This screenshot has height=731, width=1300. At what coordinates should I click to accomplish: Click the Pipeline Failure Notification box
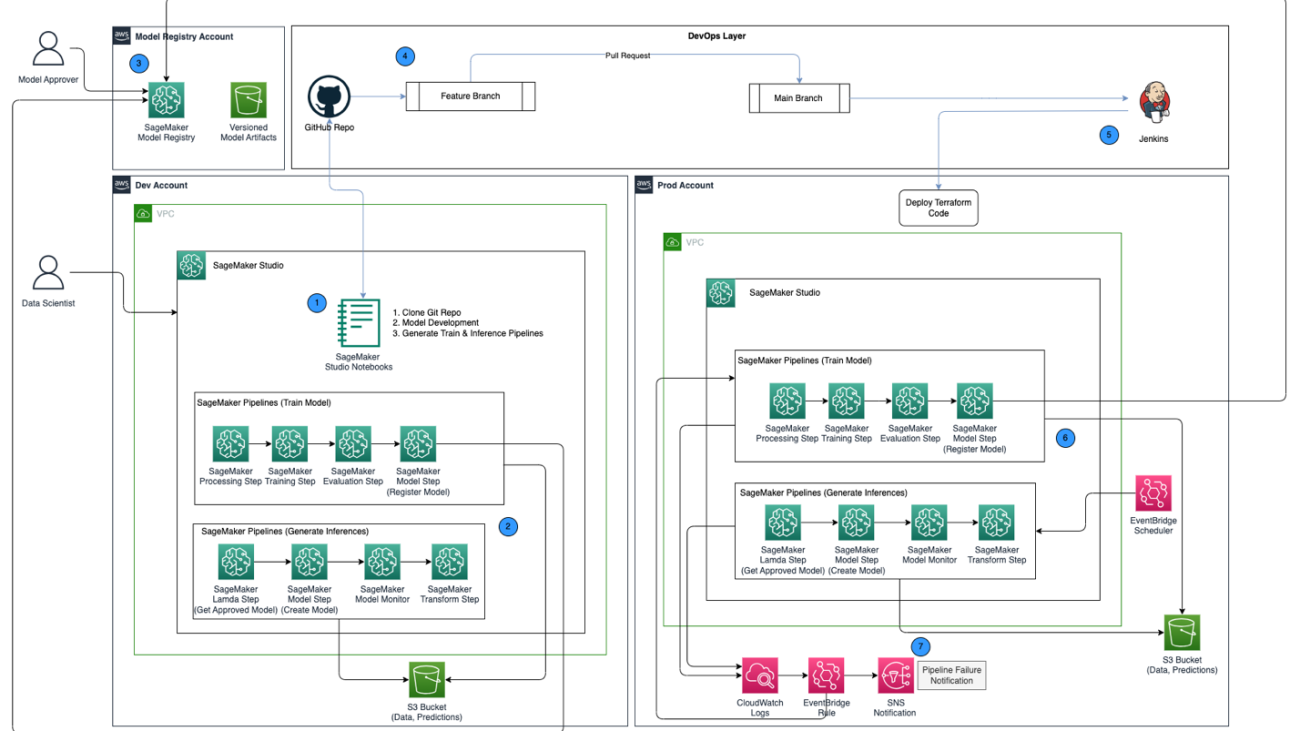point(951,675)
